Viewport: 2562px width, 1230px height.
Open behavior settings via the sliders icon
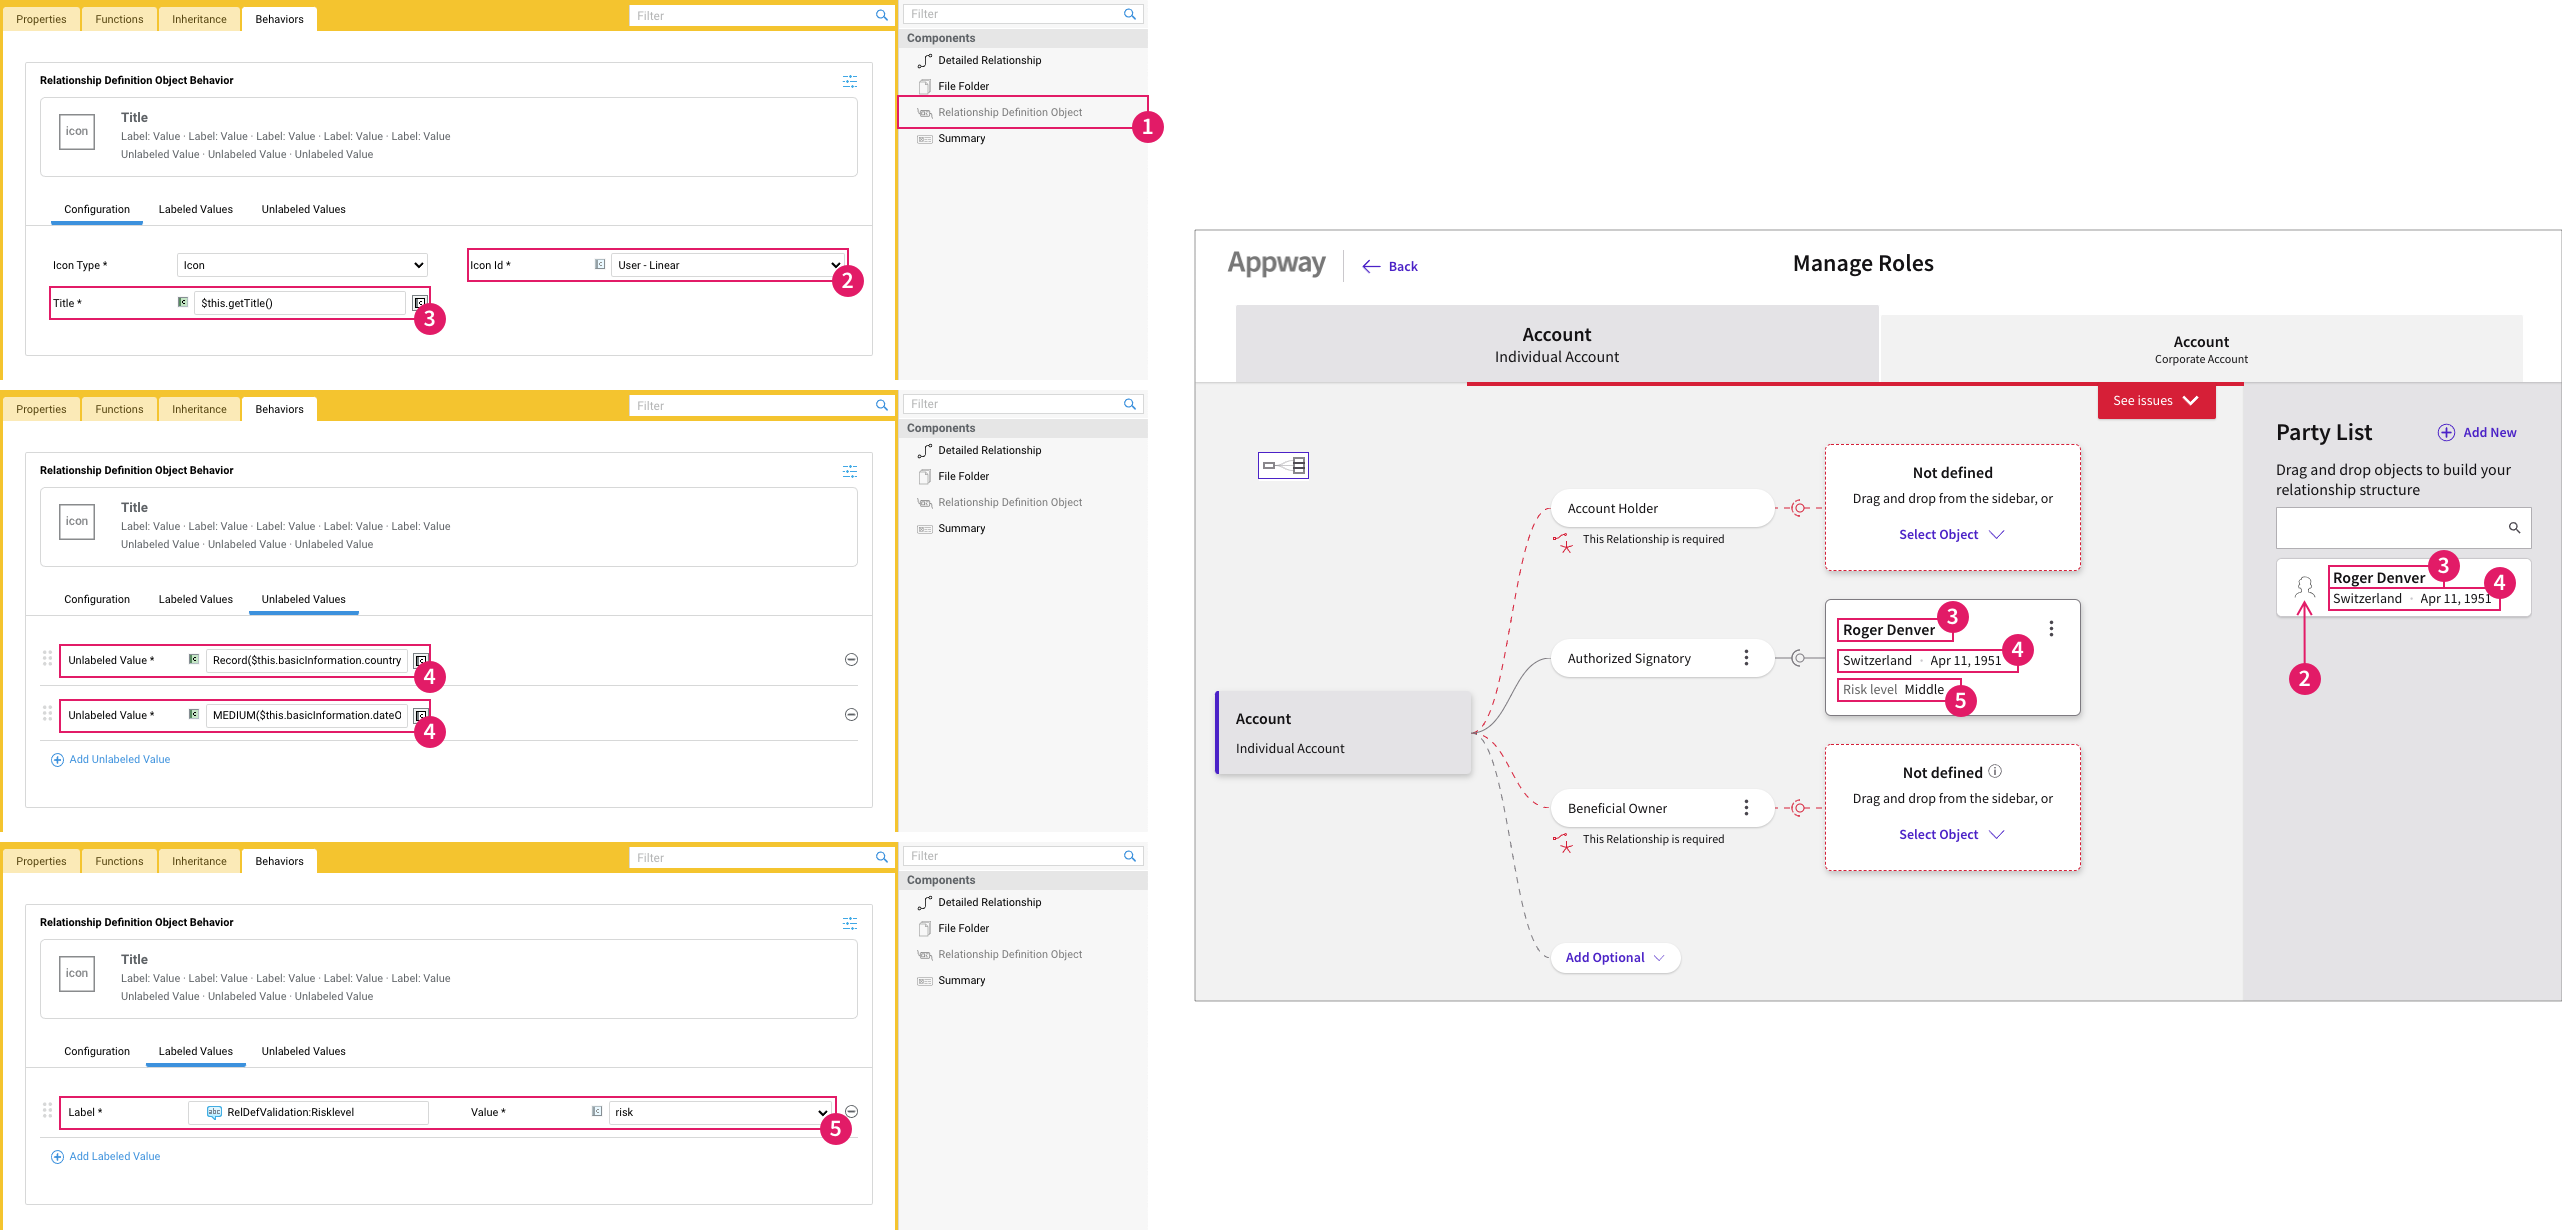point(850,81)
